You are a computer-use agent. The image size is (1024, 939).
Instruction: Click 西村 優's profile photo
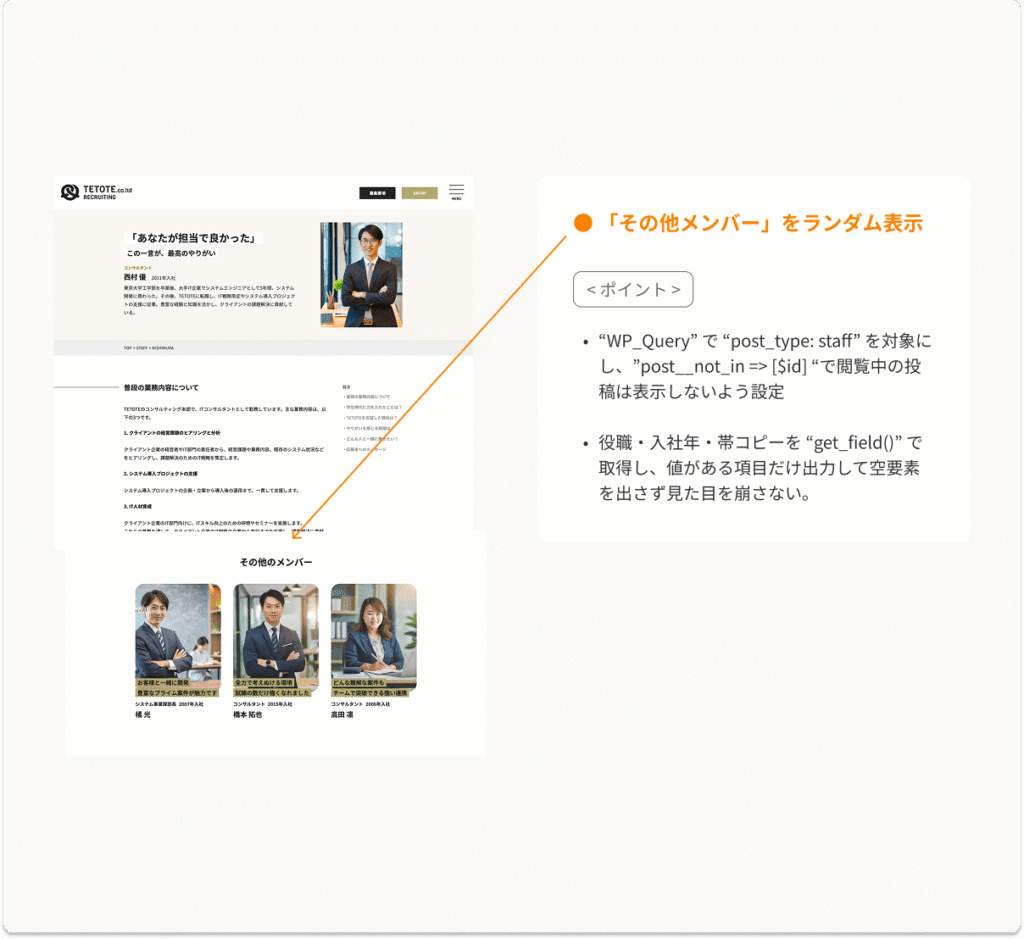coord(361,274)
